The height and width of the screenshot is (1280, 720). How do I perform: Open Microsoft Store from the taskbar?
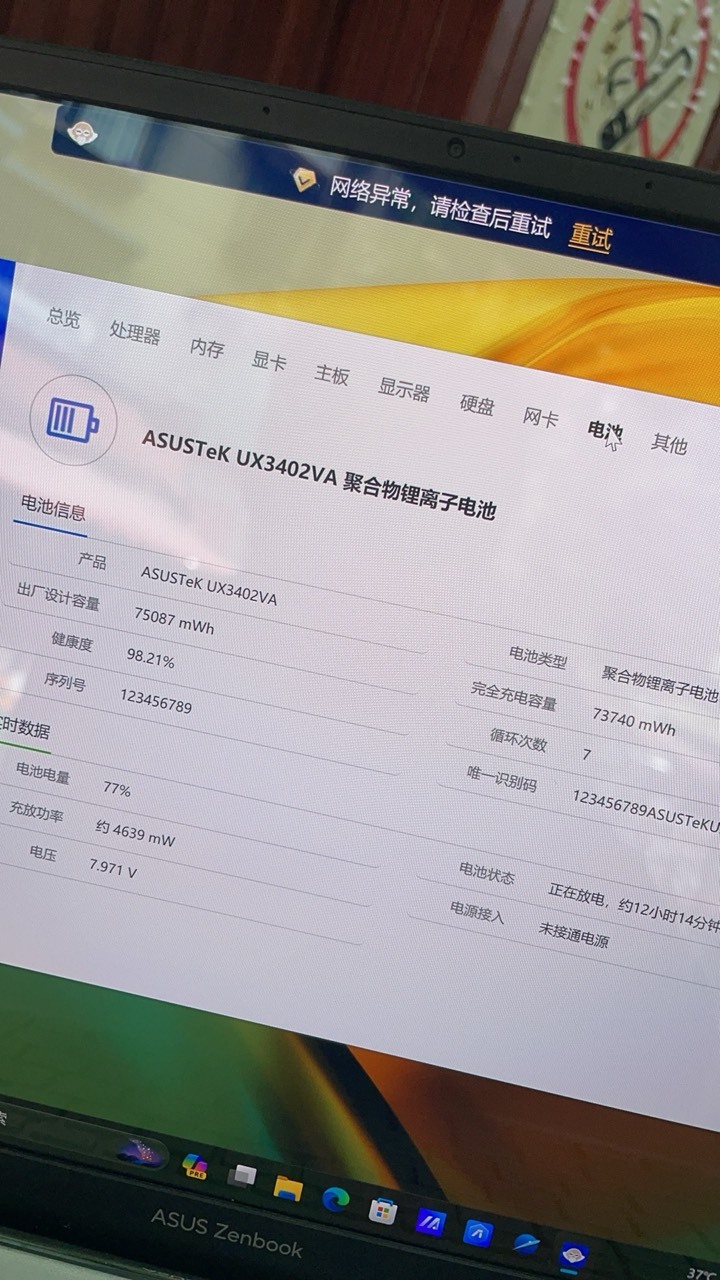383,1211
